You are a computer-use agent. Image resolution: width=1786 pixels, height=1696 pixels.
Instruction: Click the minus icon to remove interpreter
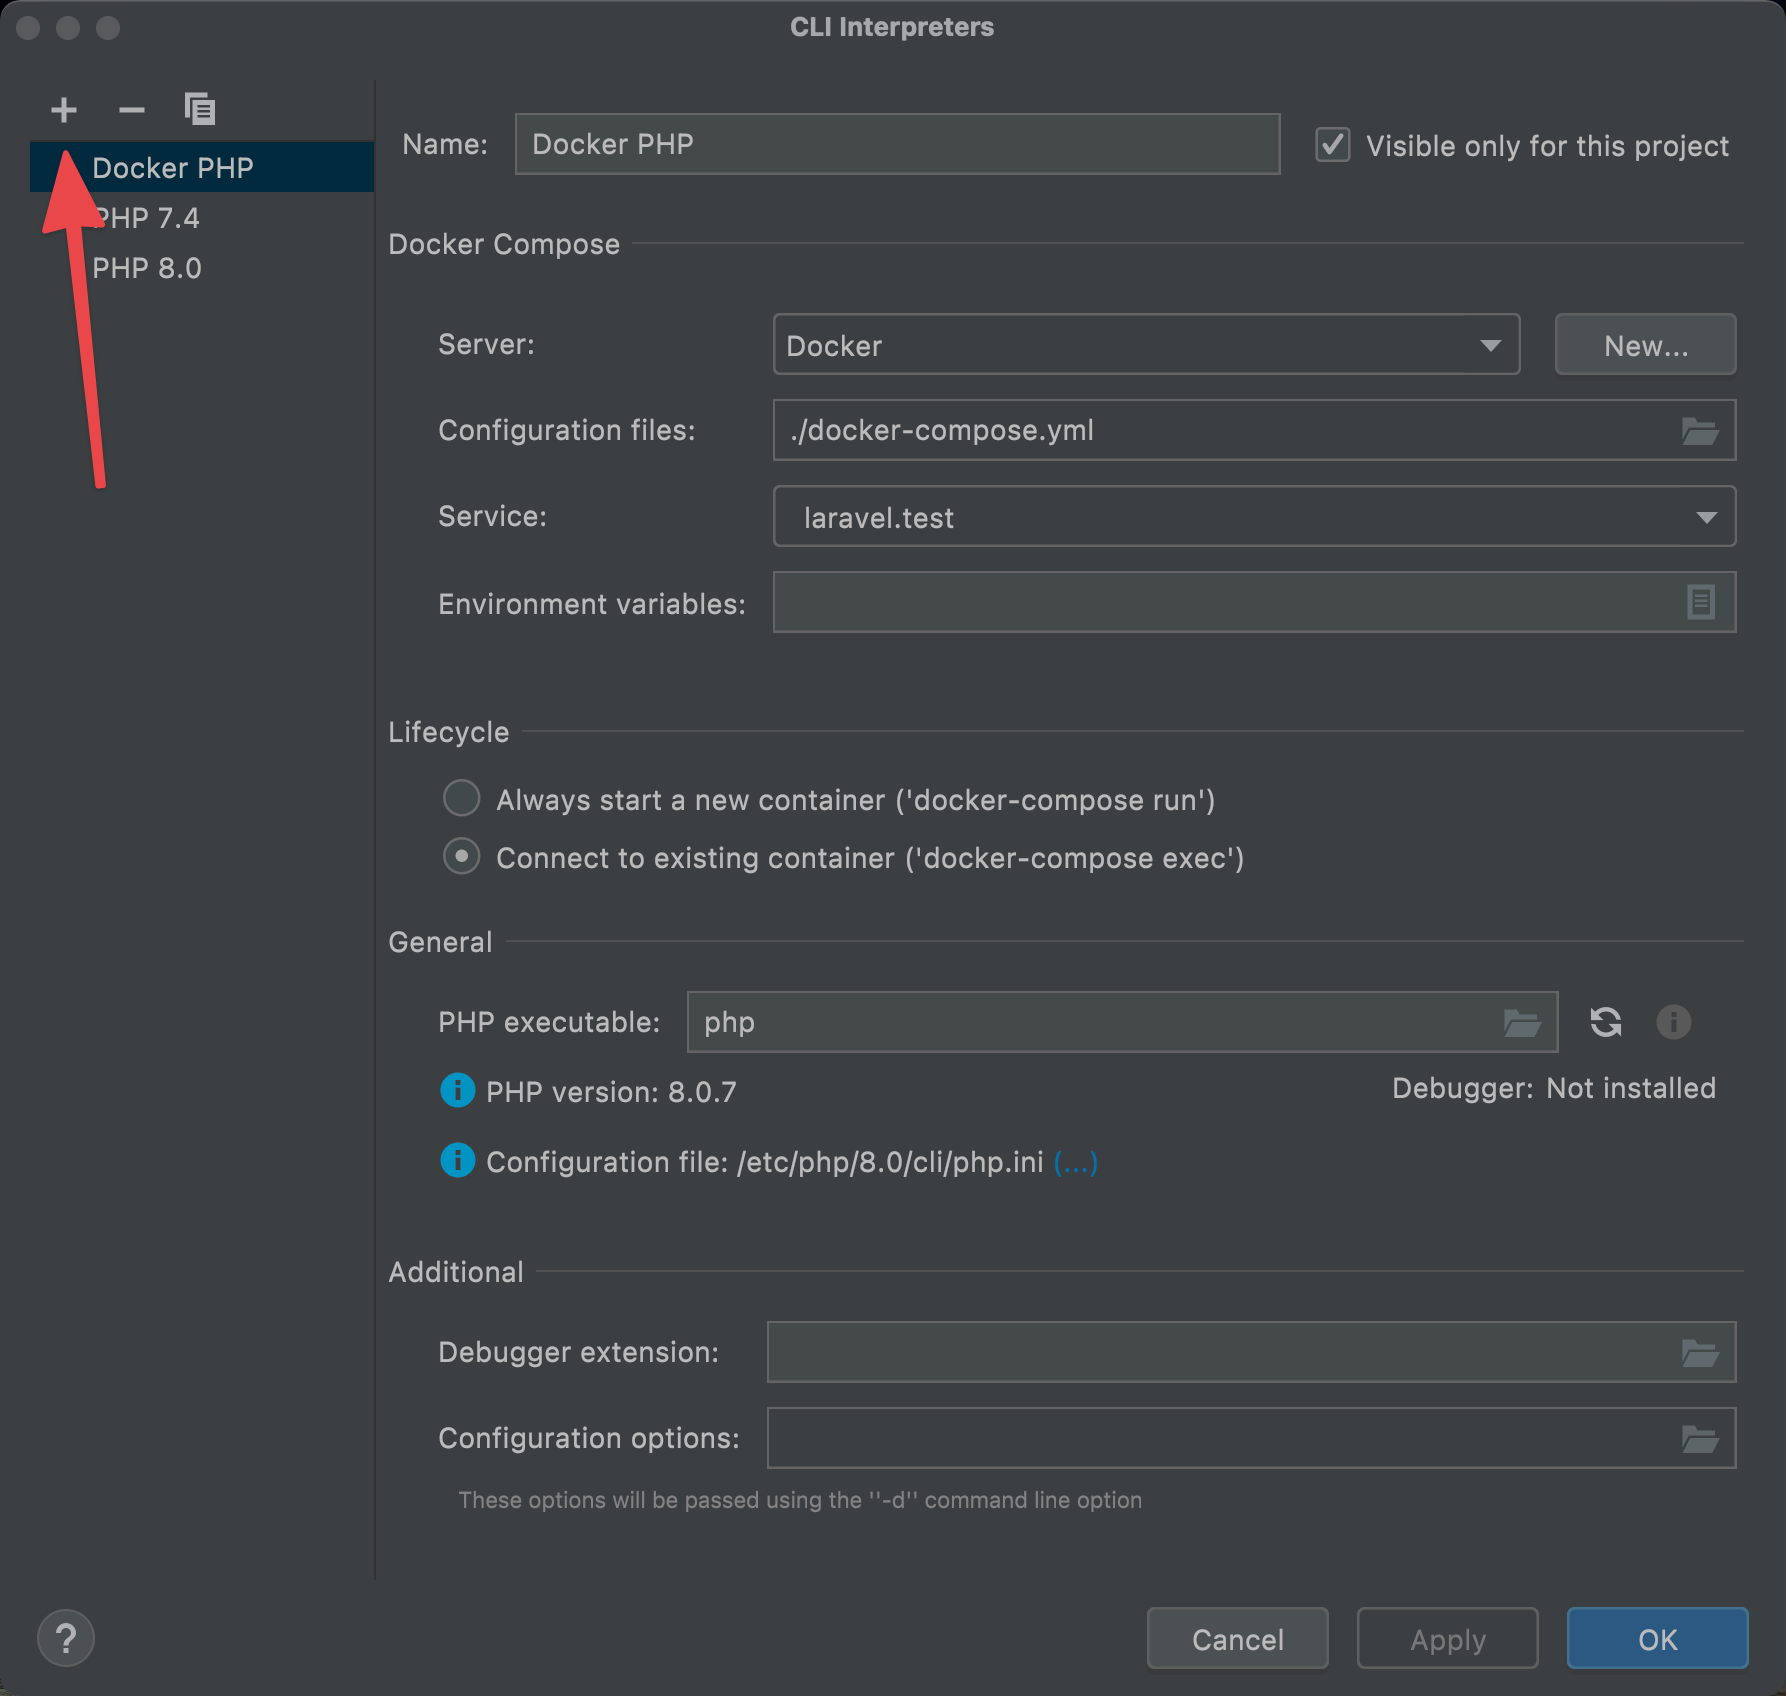pyautogui.click(x=132, y=109)
